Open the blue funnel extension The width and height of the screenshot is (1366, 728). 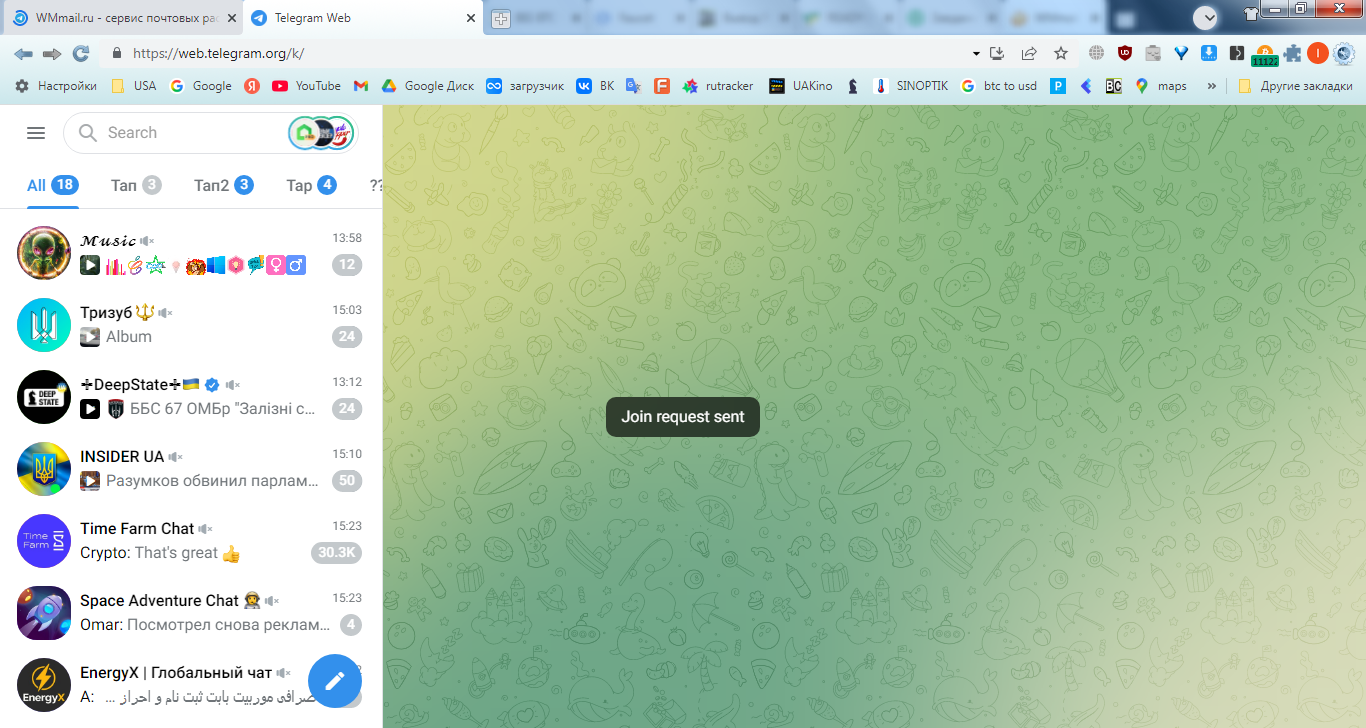1181,53
